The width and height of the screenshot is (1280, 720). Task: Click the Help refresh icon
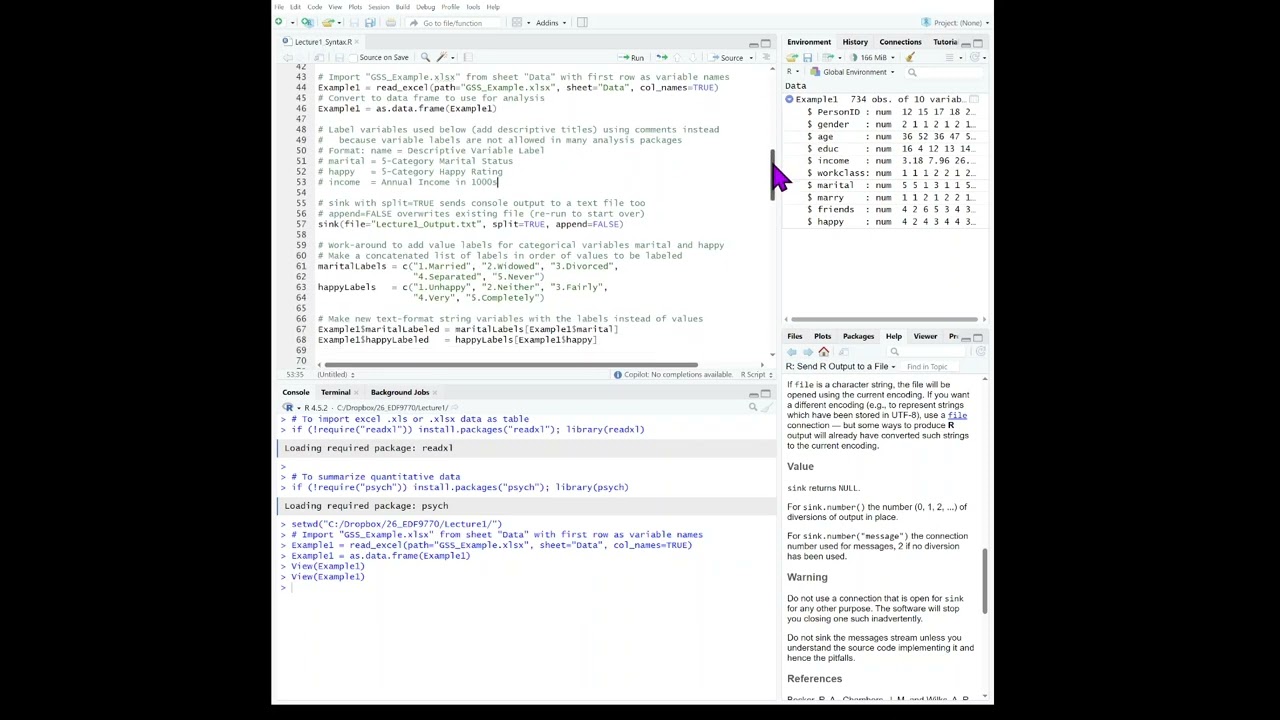pos(980,351)
